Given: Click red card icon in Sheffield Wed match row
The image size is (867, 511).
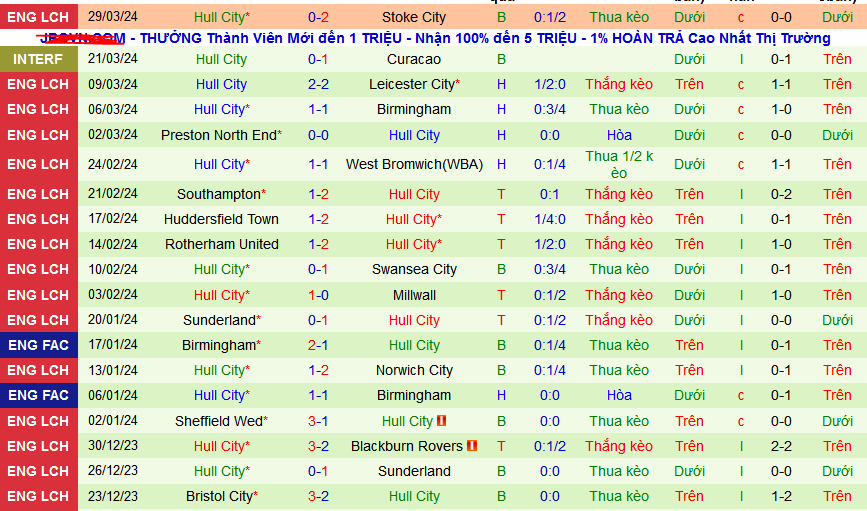Looking at the screenshot, I should click(441, 421).
